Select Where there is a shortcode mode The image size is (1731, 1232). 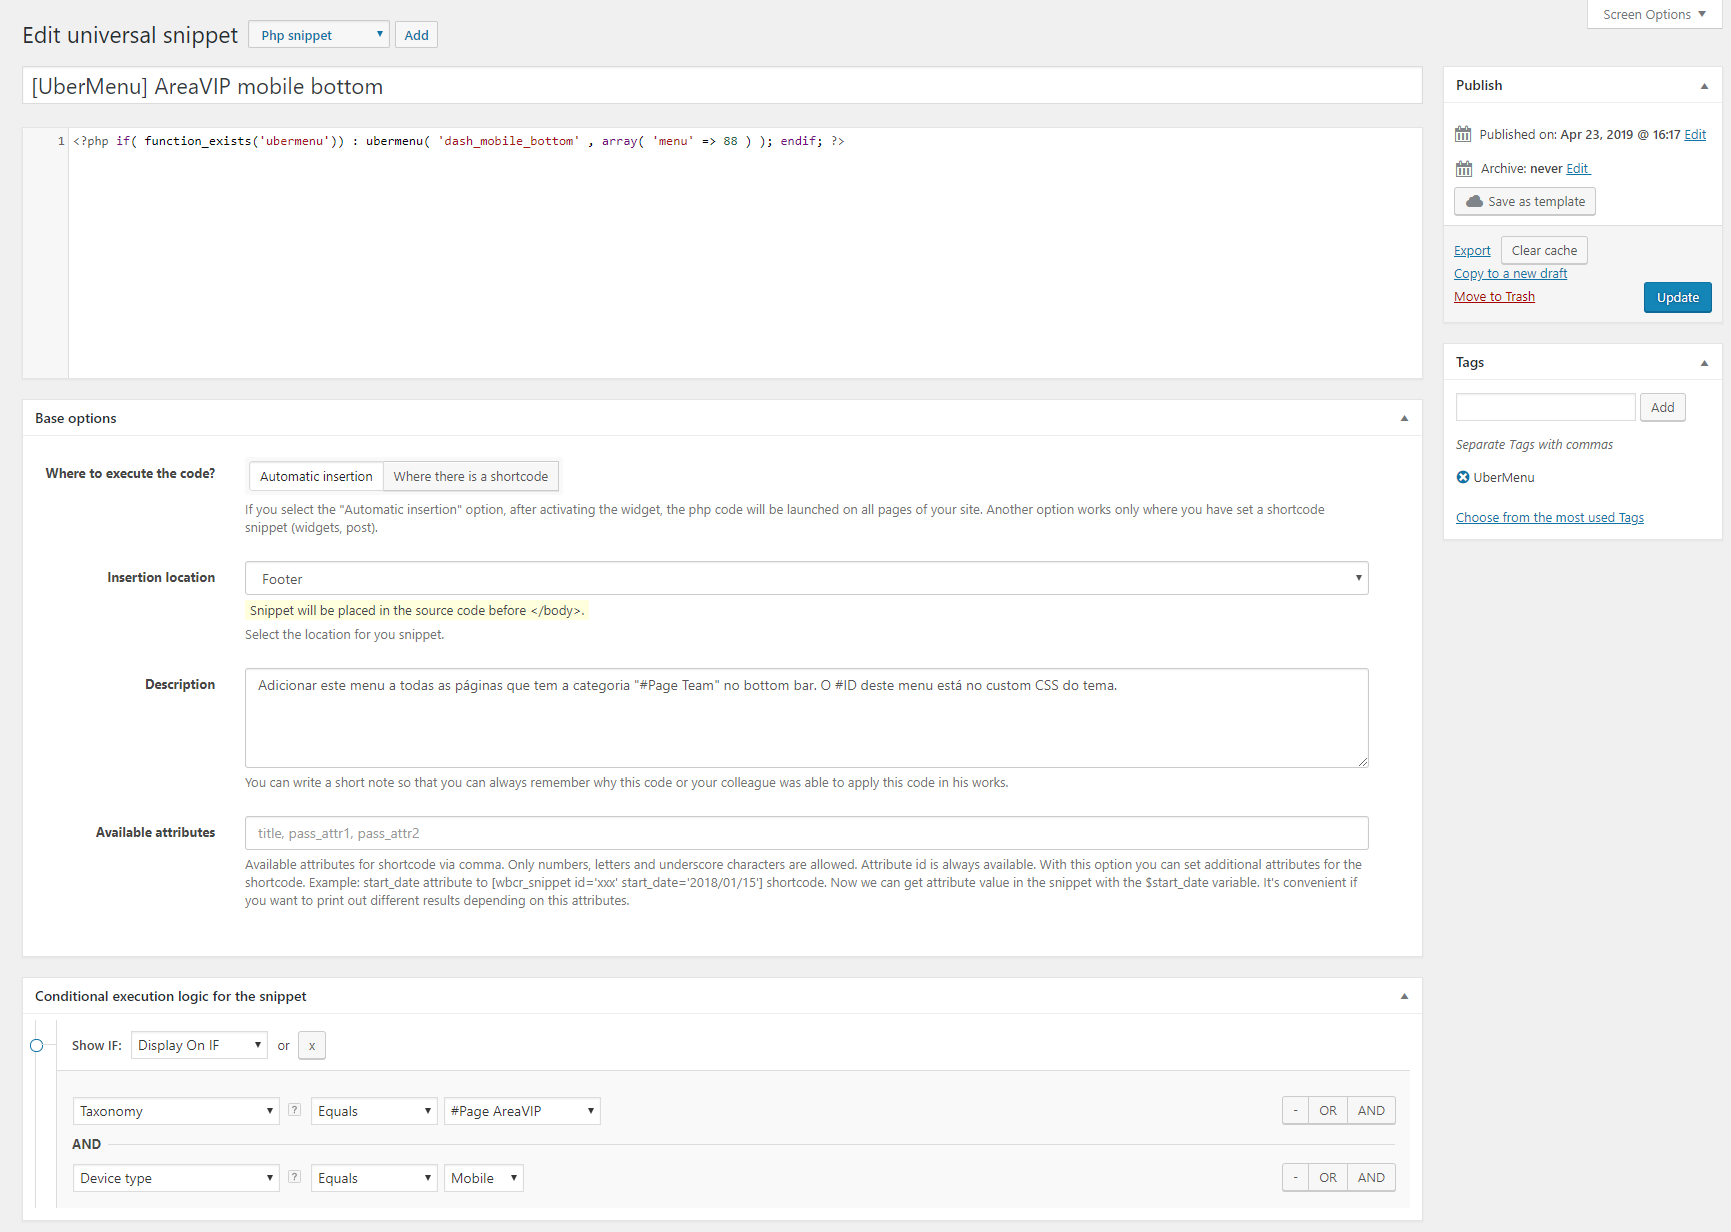tap(470, 477)
